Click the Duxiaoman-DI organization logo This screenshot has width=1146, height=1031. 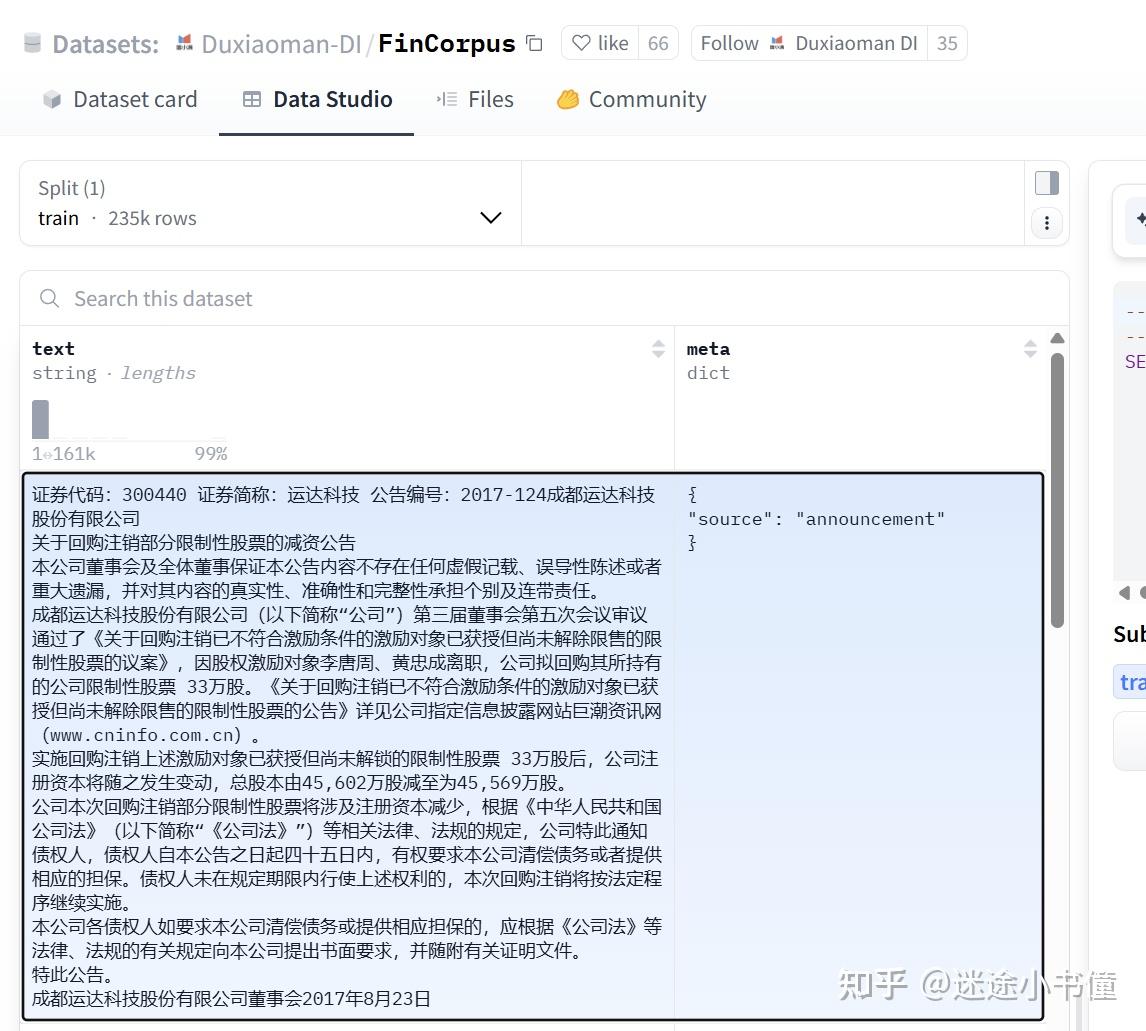click(x=183, y=43)
